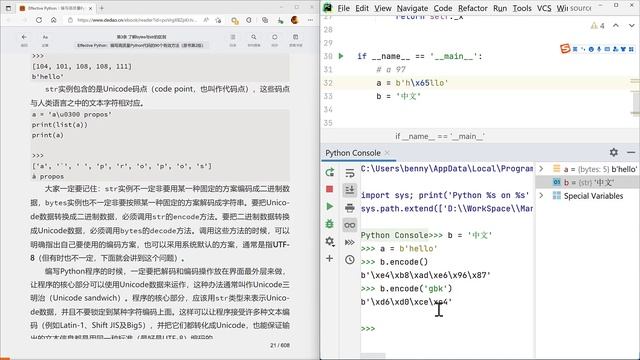Click the warnings indicator showing 4

(x=597, y=26)
